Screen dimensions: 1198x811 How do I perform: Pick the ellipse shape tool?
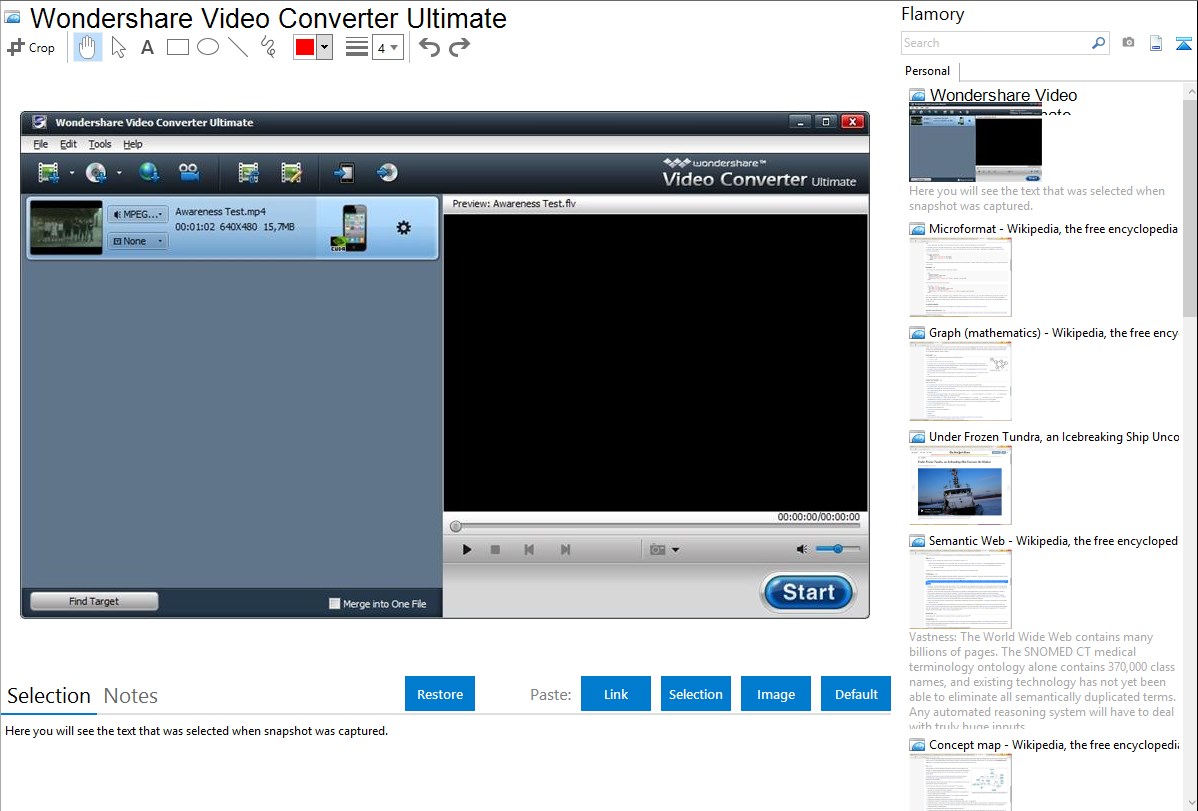click(208, 47)
